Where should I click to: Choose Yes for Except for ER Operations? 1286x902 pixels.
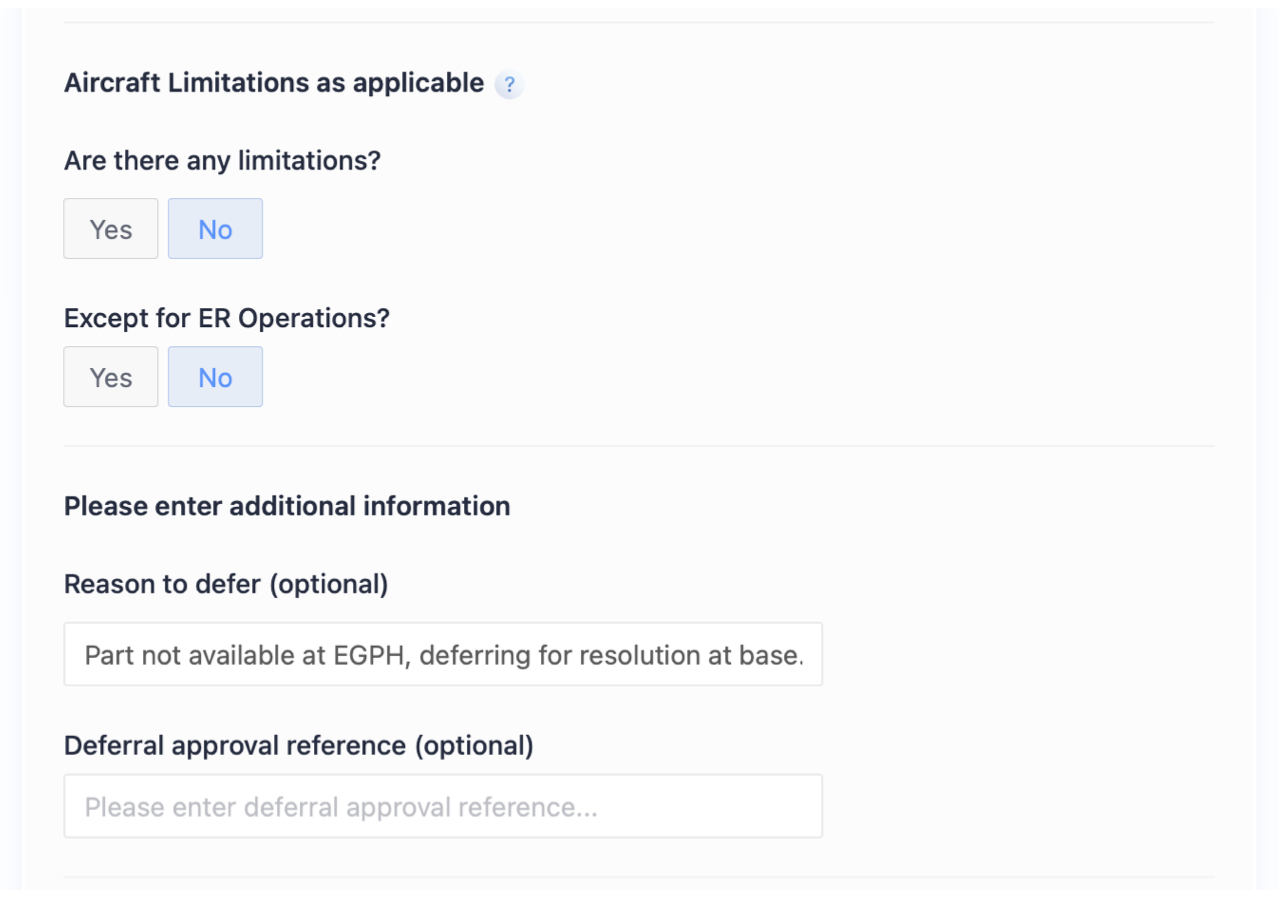111,377
